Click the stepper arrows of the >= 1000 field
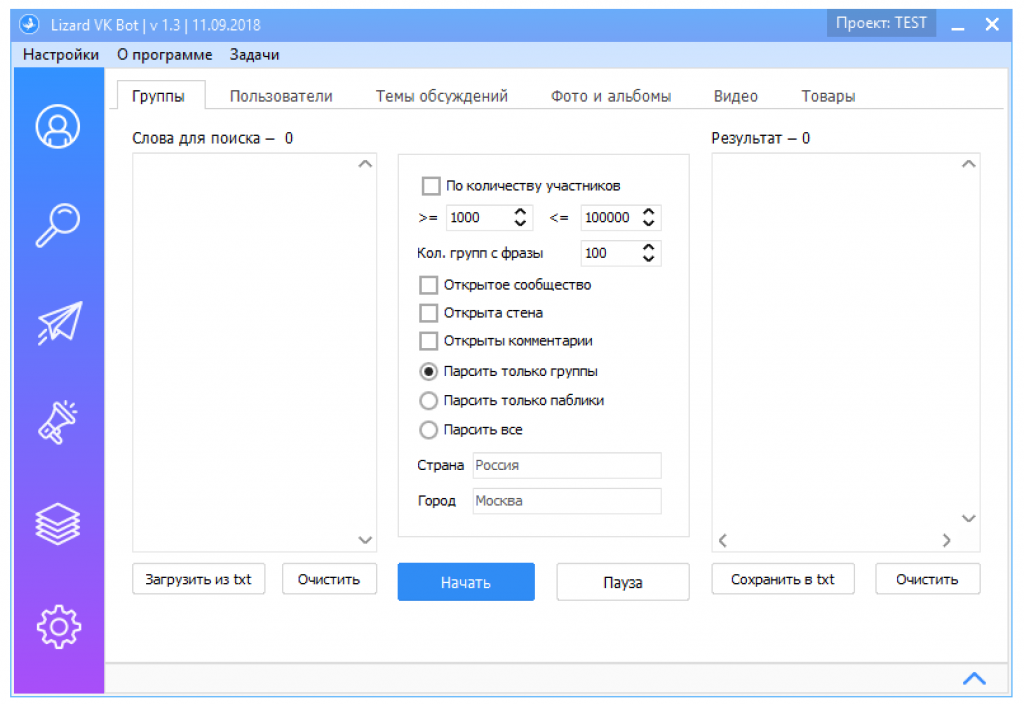Viewport: 1024px width, 705px height. 520,217
